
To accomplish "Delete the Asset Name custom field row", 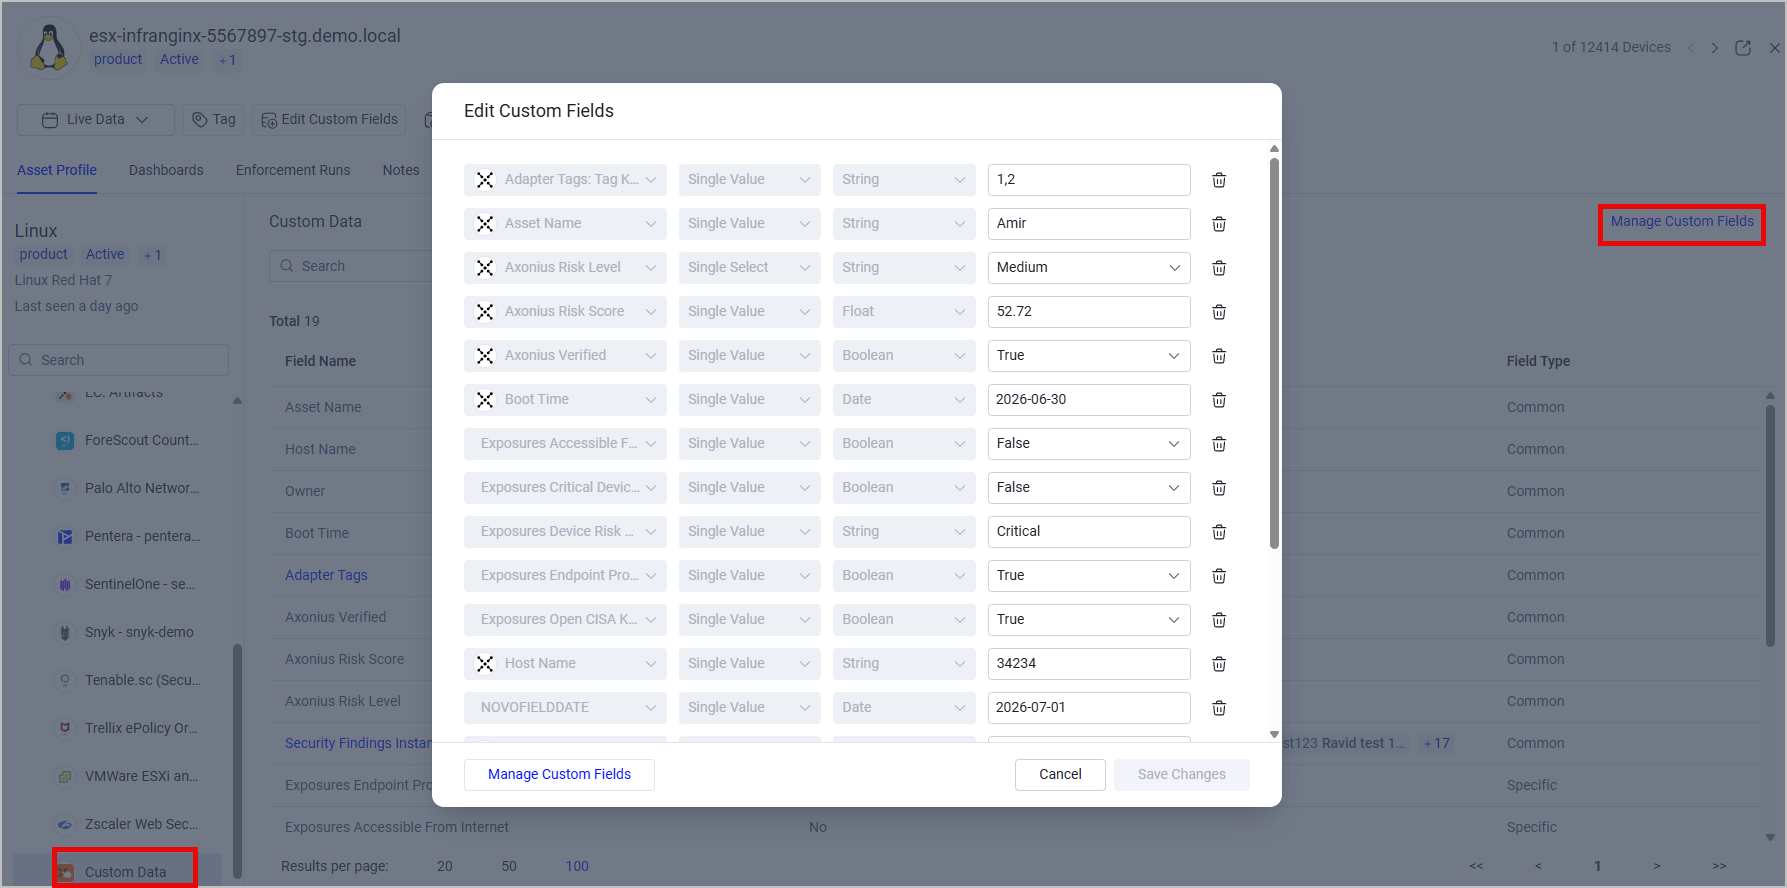I will click(1219, 224).
